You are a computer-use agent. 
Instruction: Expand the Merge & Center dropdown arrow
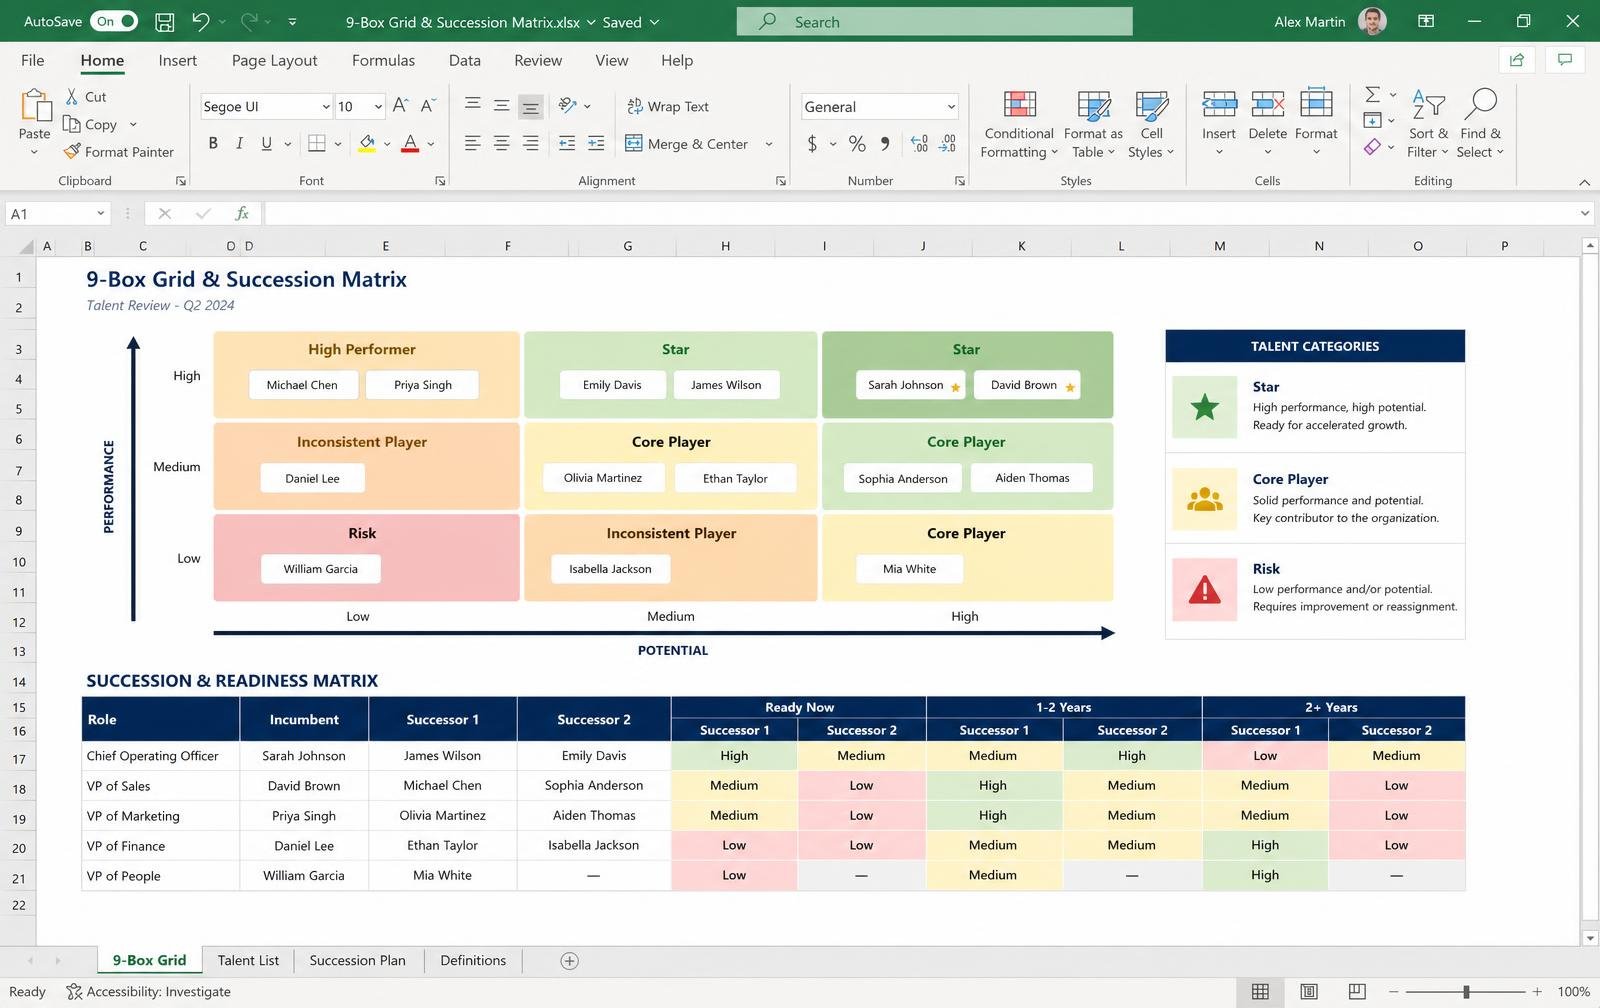(x=769, y=144)
